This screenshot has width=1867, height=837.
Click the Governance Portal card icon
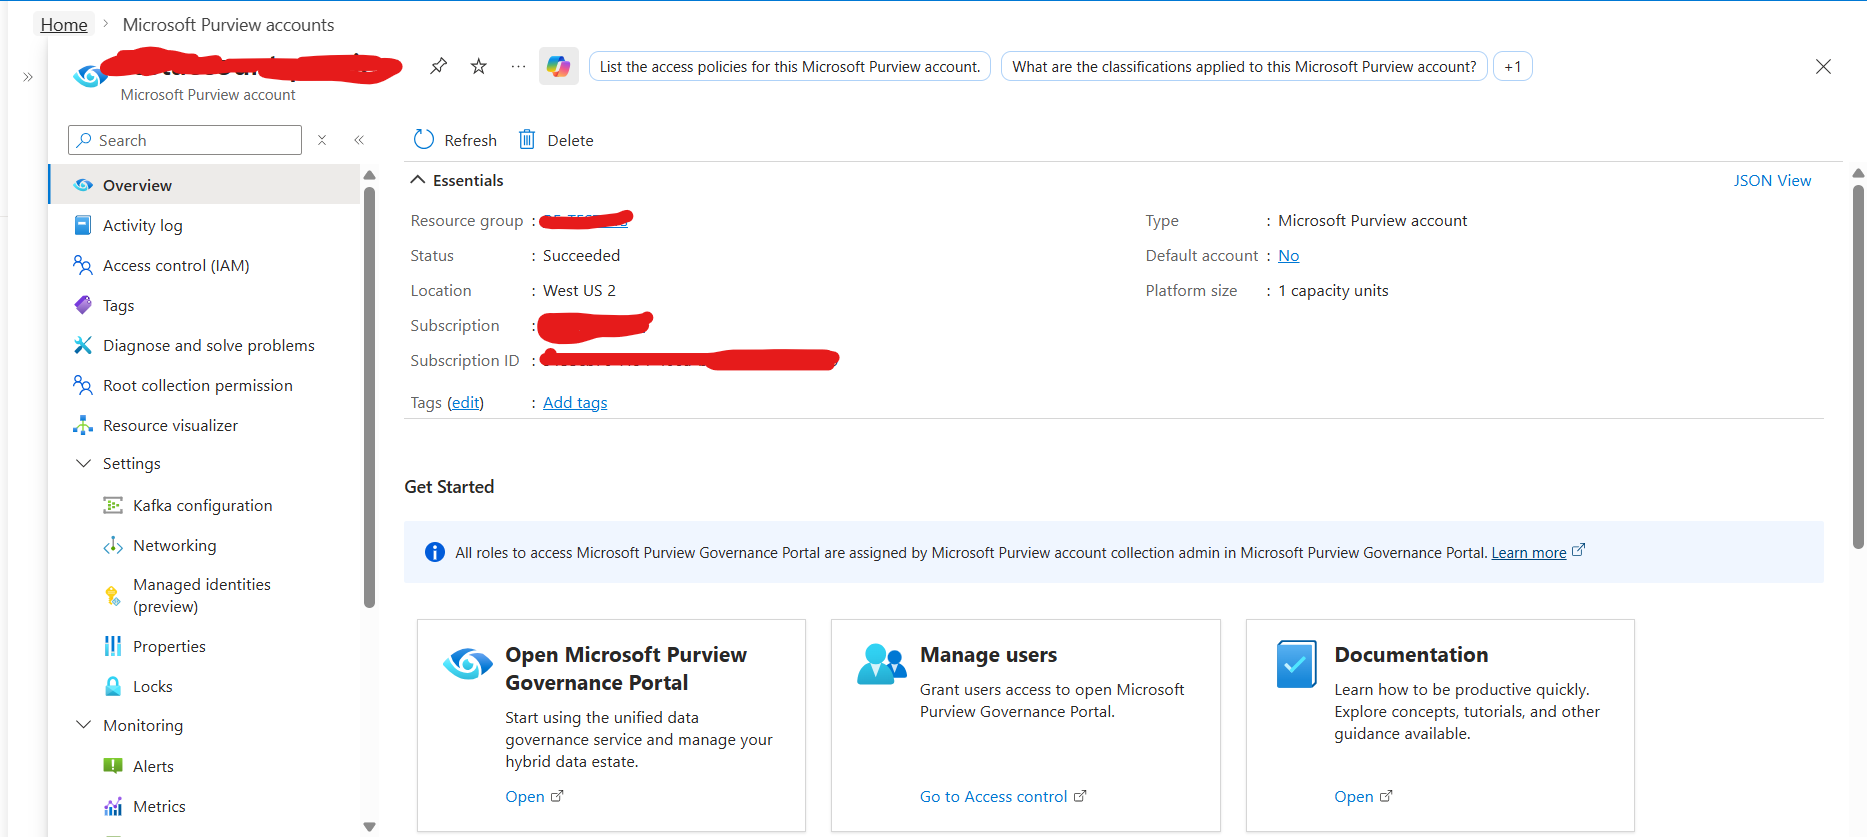(x=468, y=663)
